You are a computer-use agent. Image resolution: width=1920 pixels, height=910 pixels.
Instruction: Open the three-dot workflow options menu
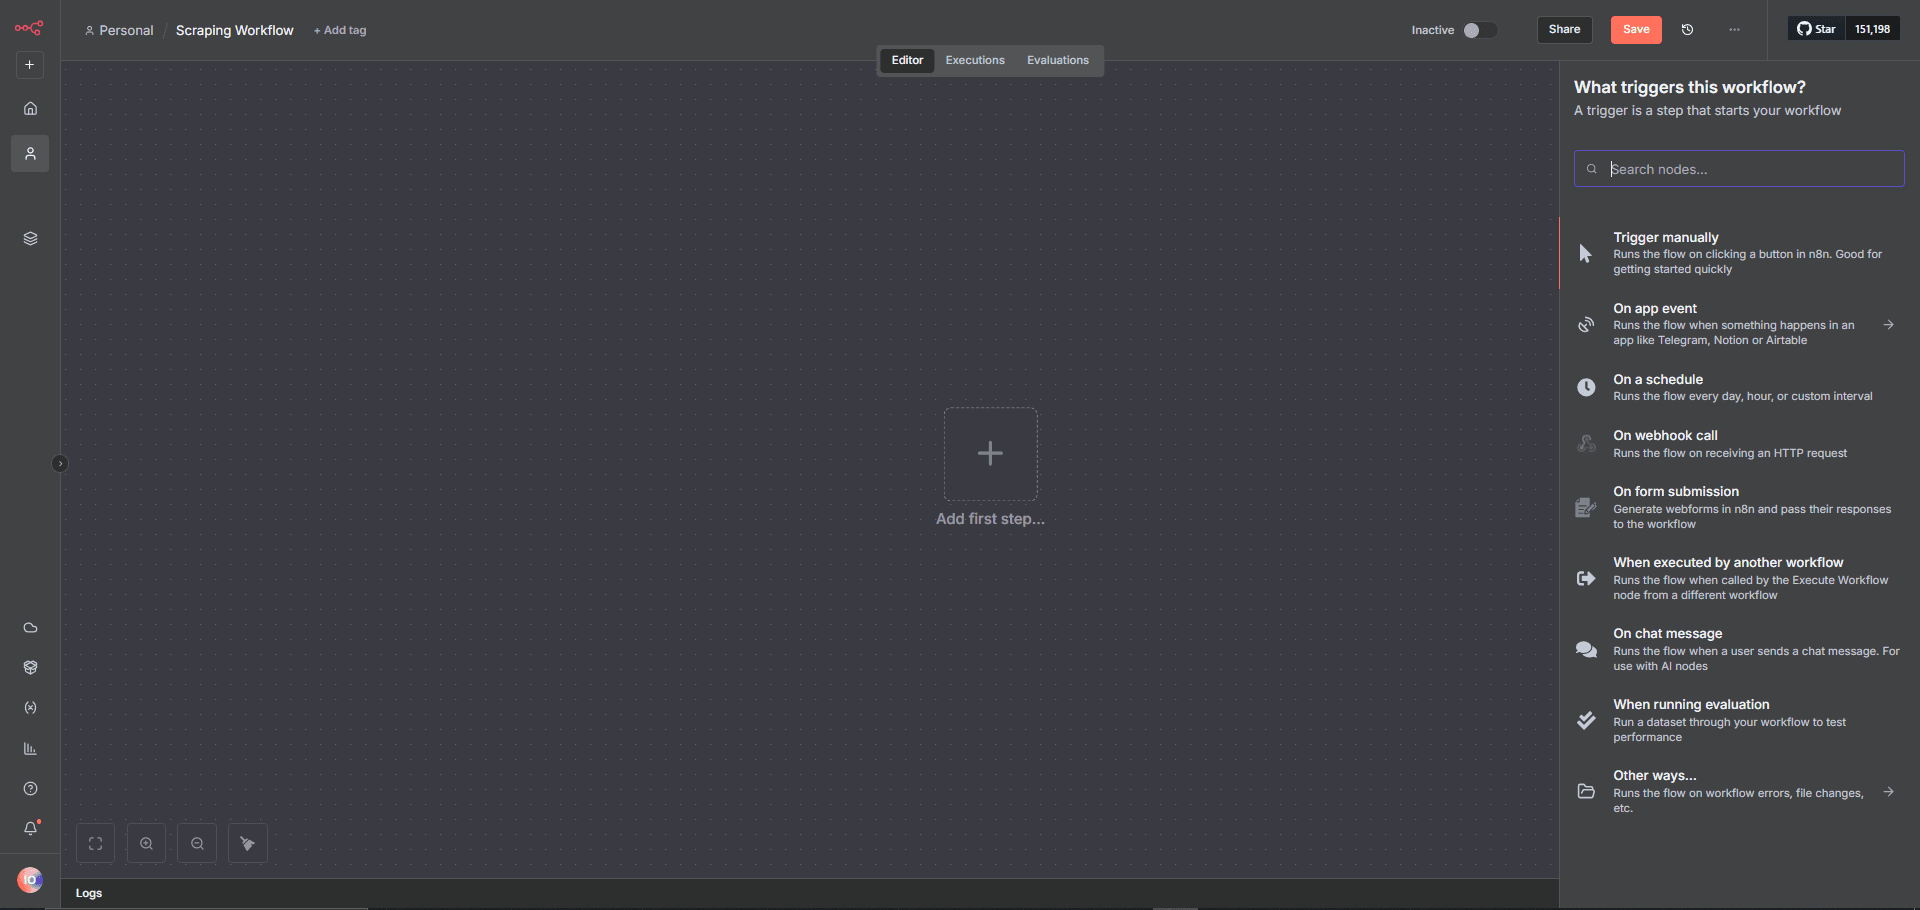[x=1735, y=30]
